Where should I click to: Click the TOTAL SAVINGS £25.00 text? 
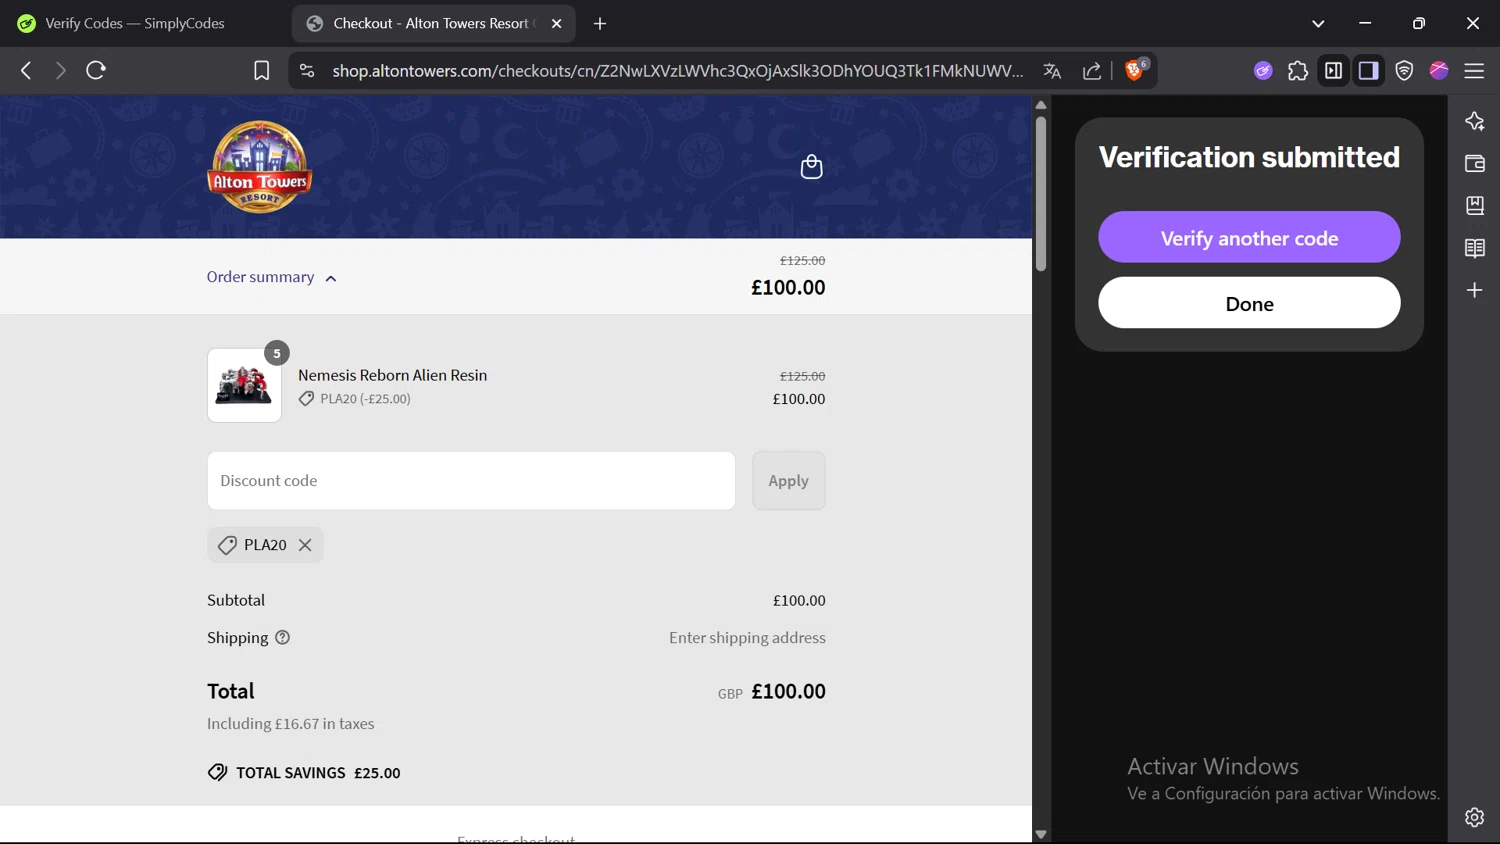coord(318,773)
